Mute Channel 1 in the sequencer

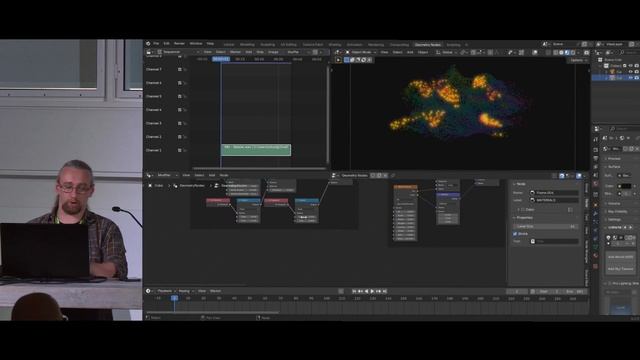point(180,150)
